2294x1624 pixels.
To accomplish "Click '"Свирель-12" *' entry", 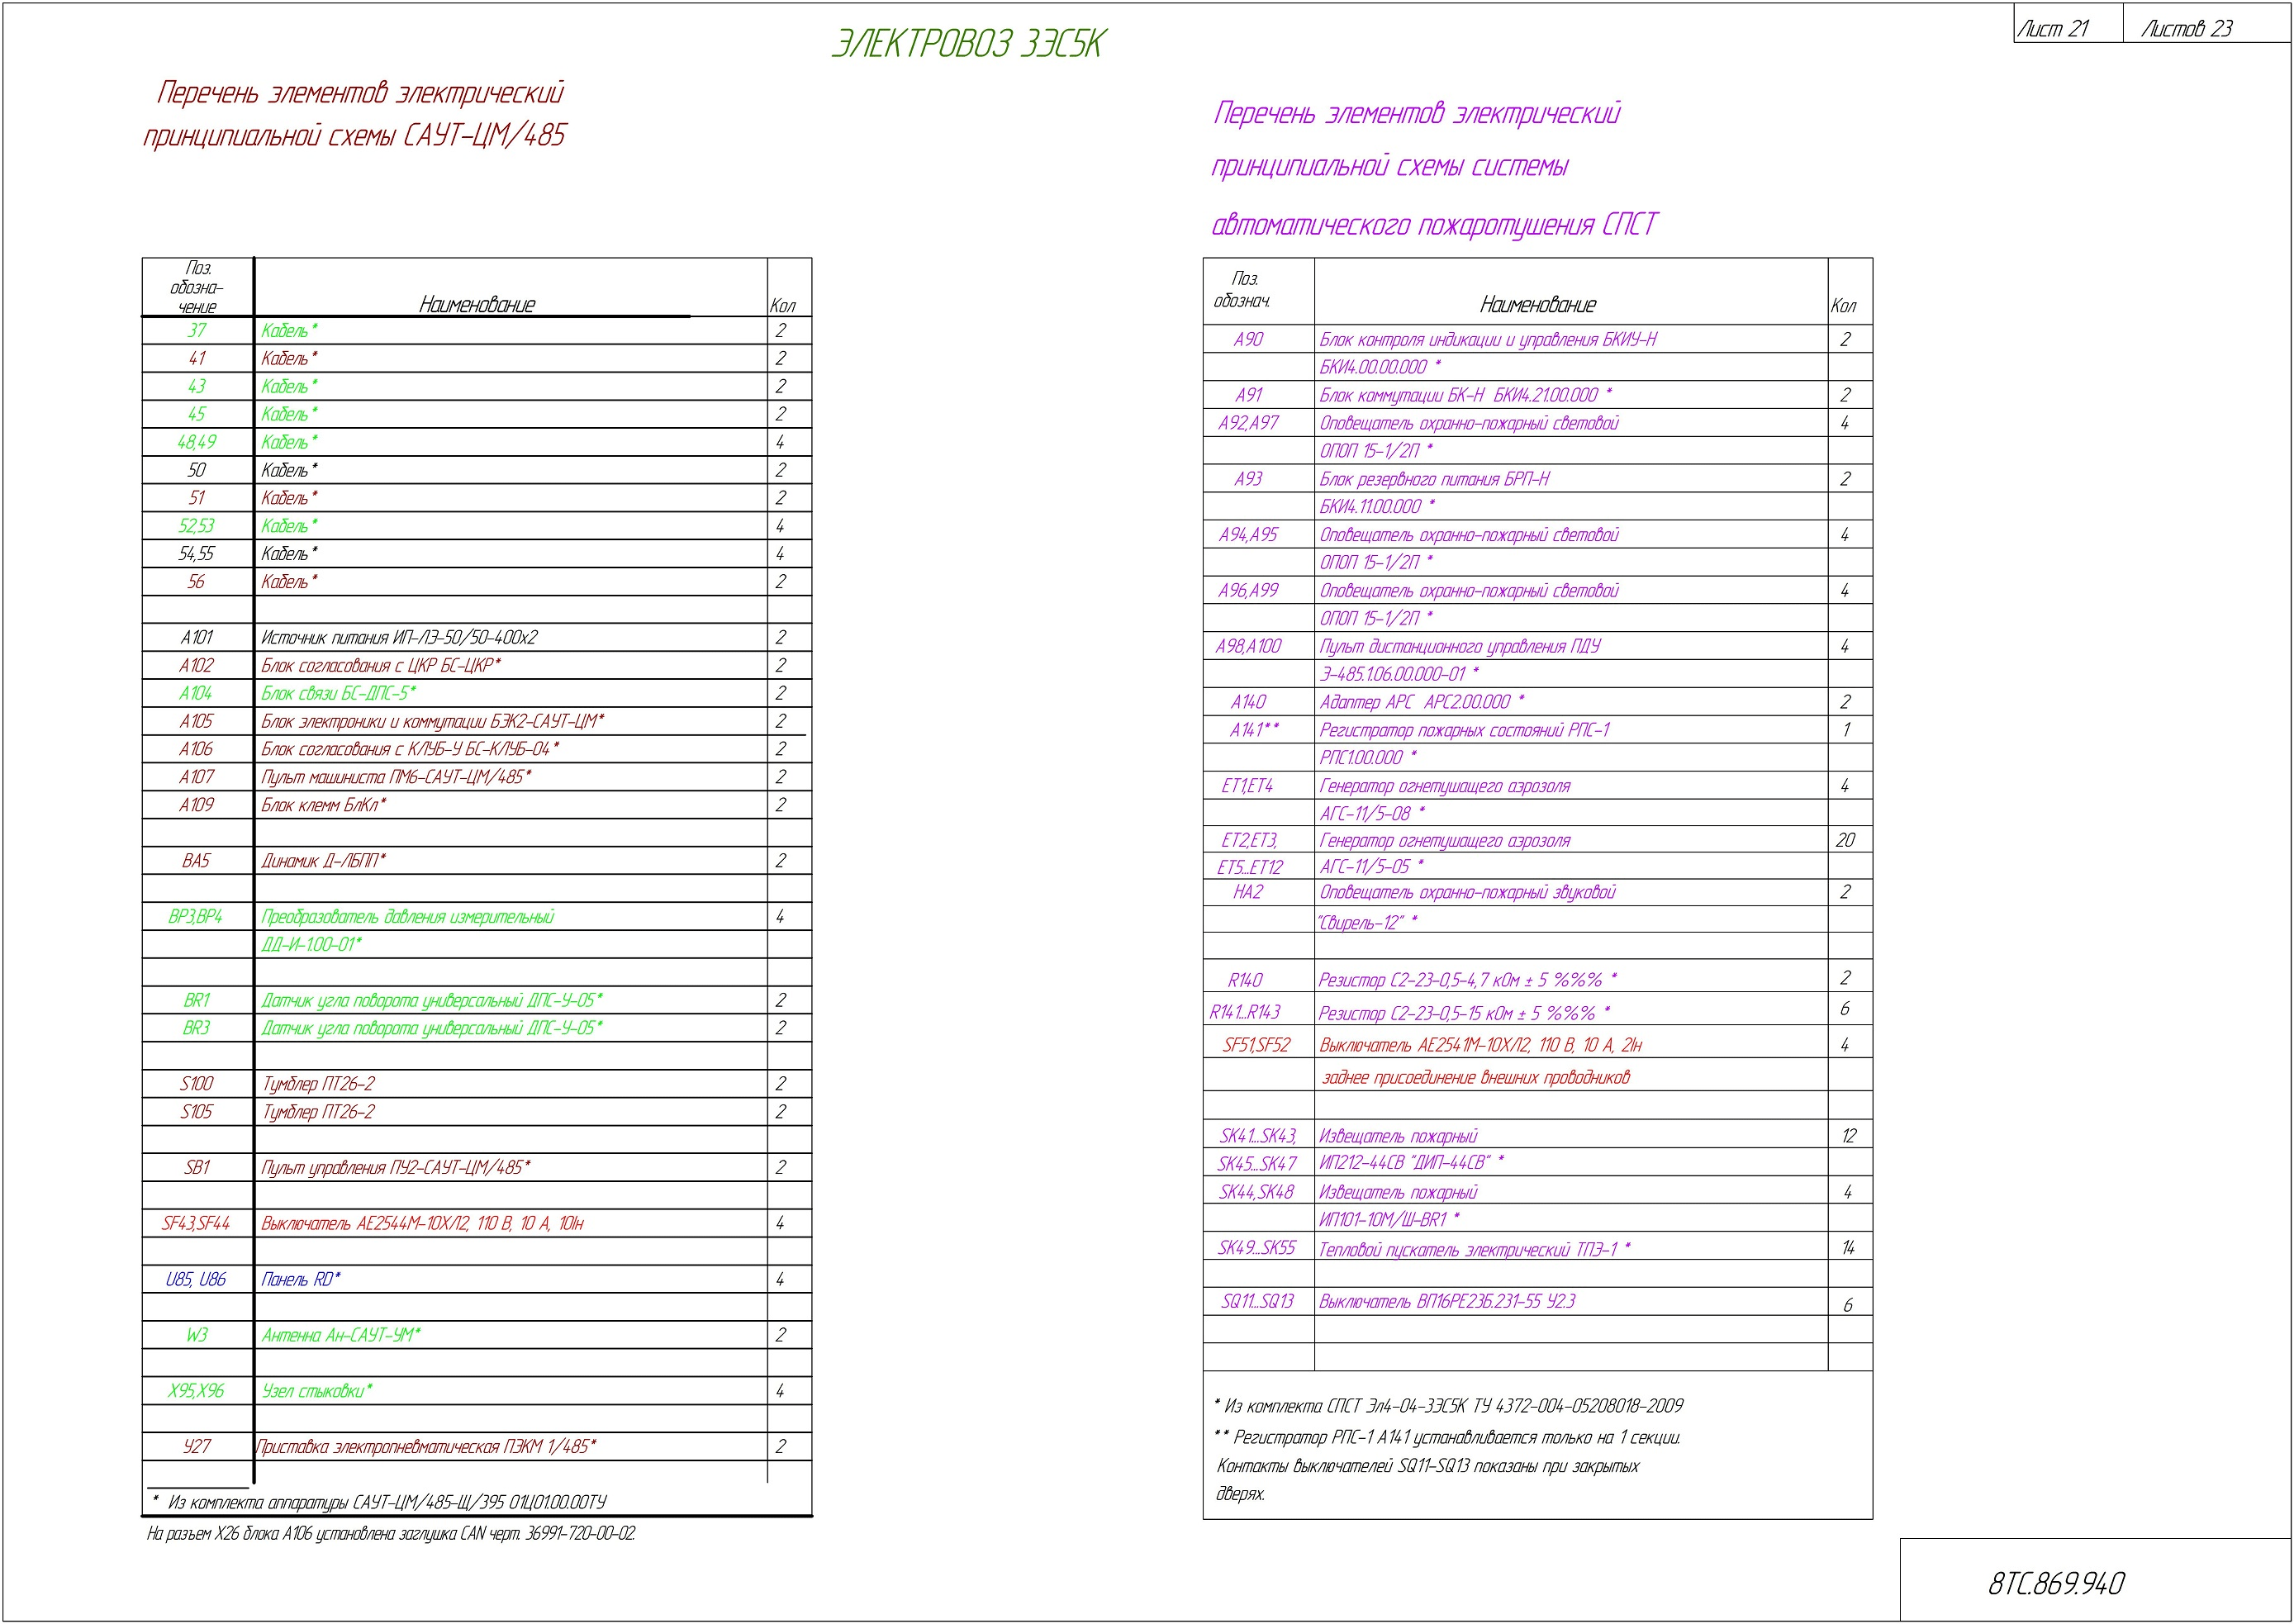I will coord(1368,923).
